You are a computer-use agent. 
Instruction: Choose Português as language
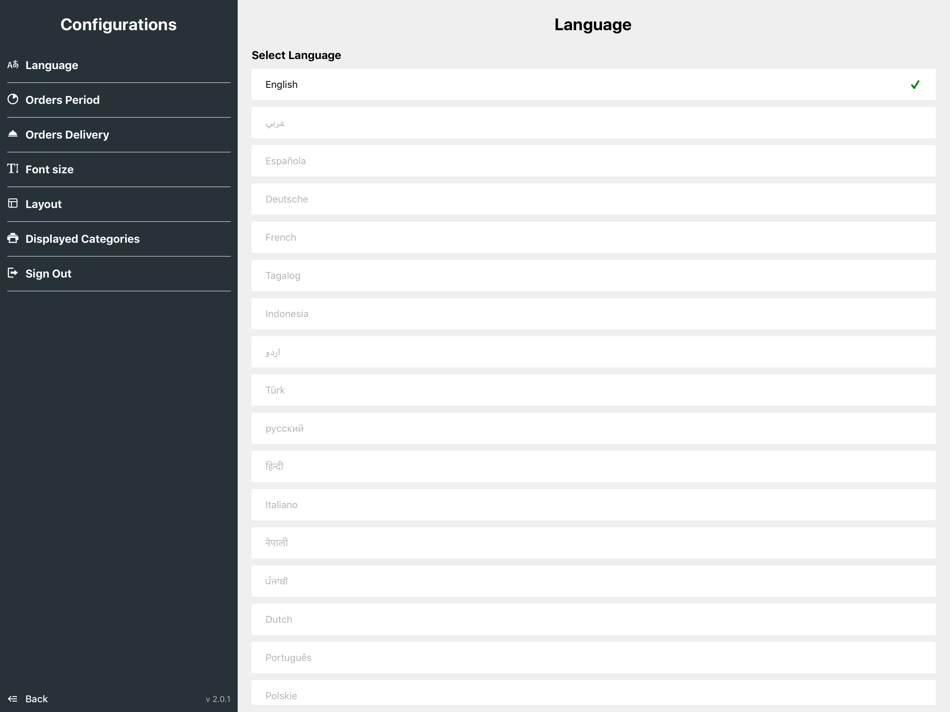point(593,657)
